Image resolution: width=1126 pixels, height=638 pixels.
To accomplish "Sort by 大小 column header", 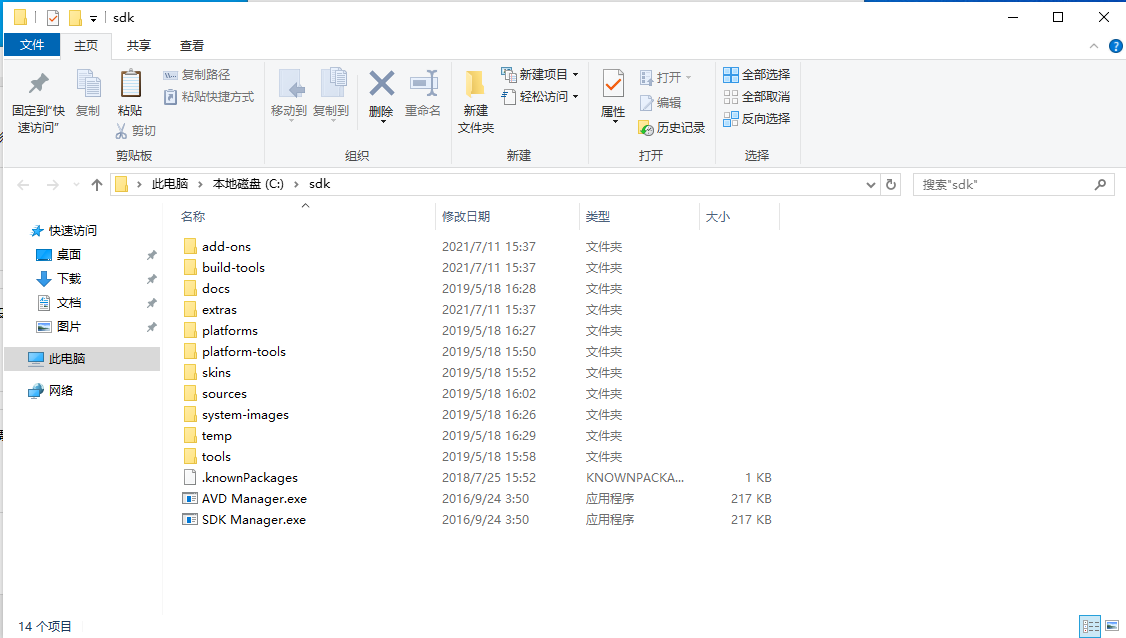I will pyautogui.click(x=718, y=216).
